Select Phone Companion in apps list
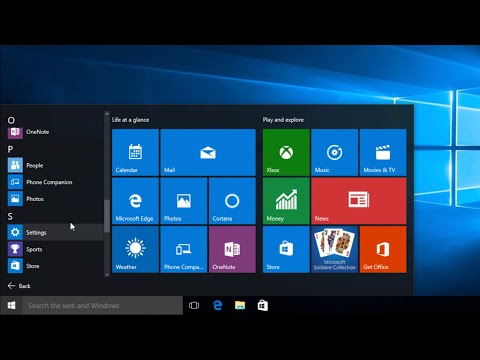The height and width of the screenshot is (360, 480). point(53,182)
